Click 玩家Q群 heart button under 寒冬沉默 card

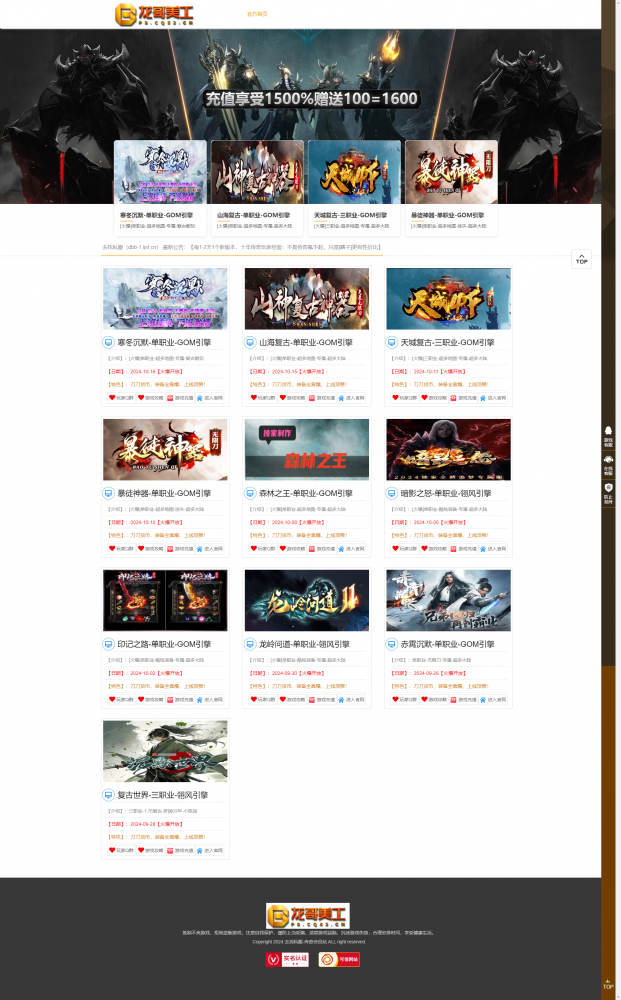click(121, 398)
